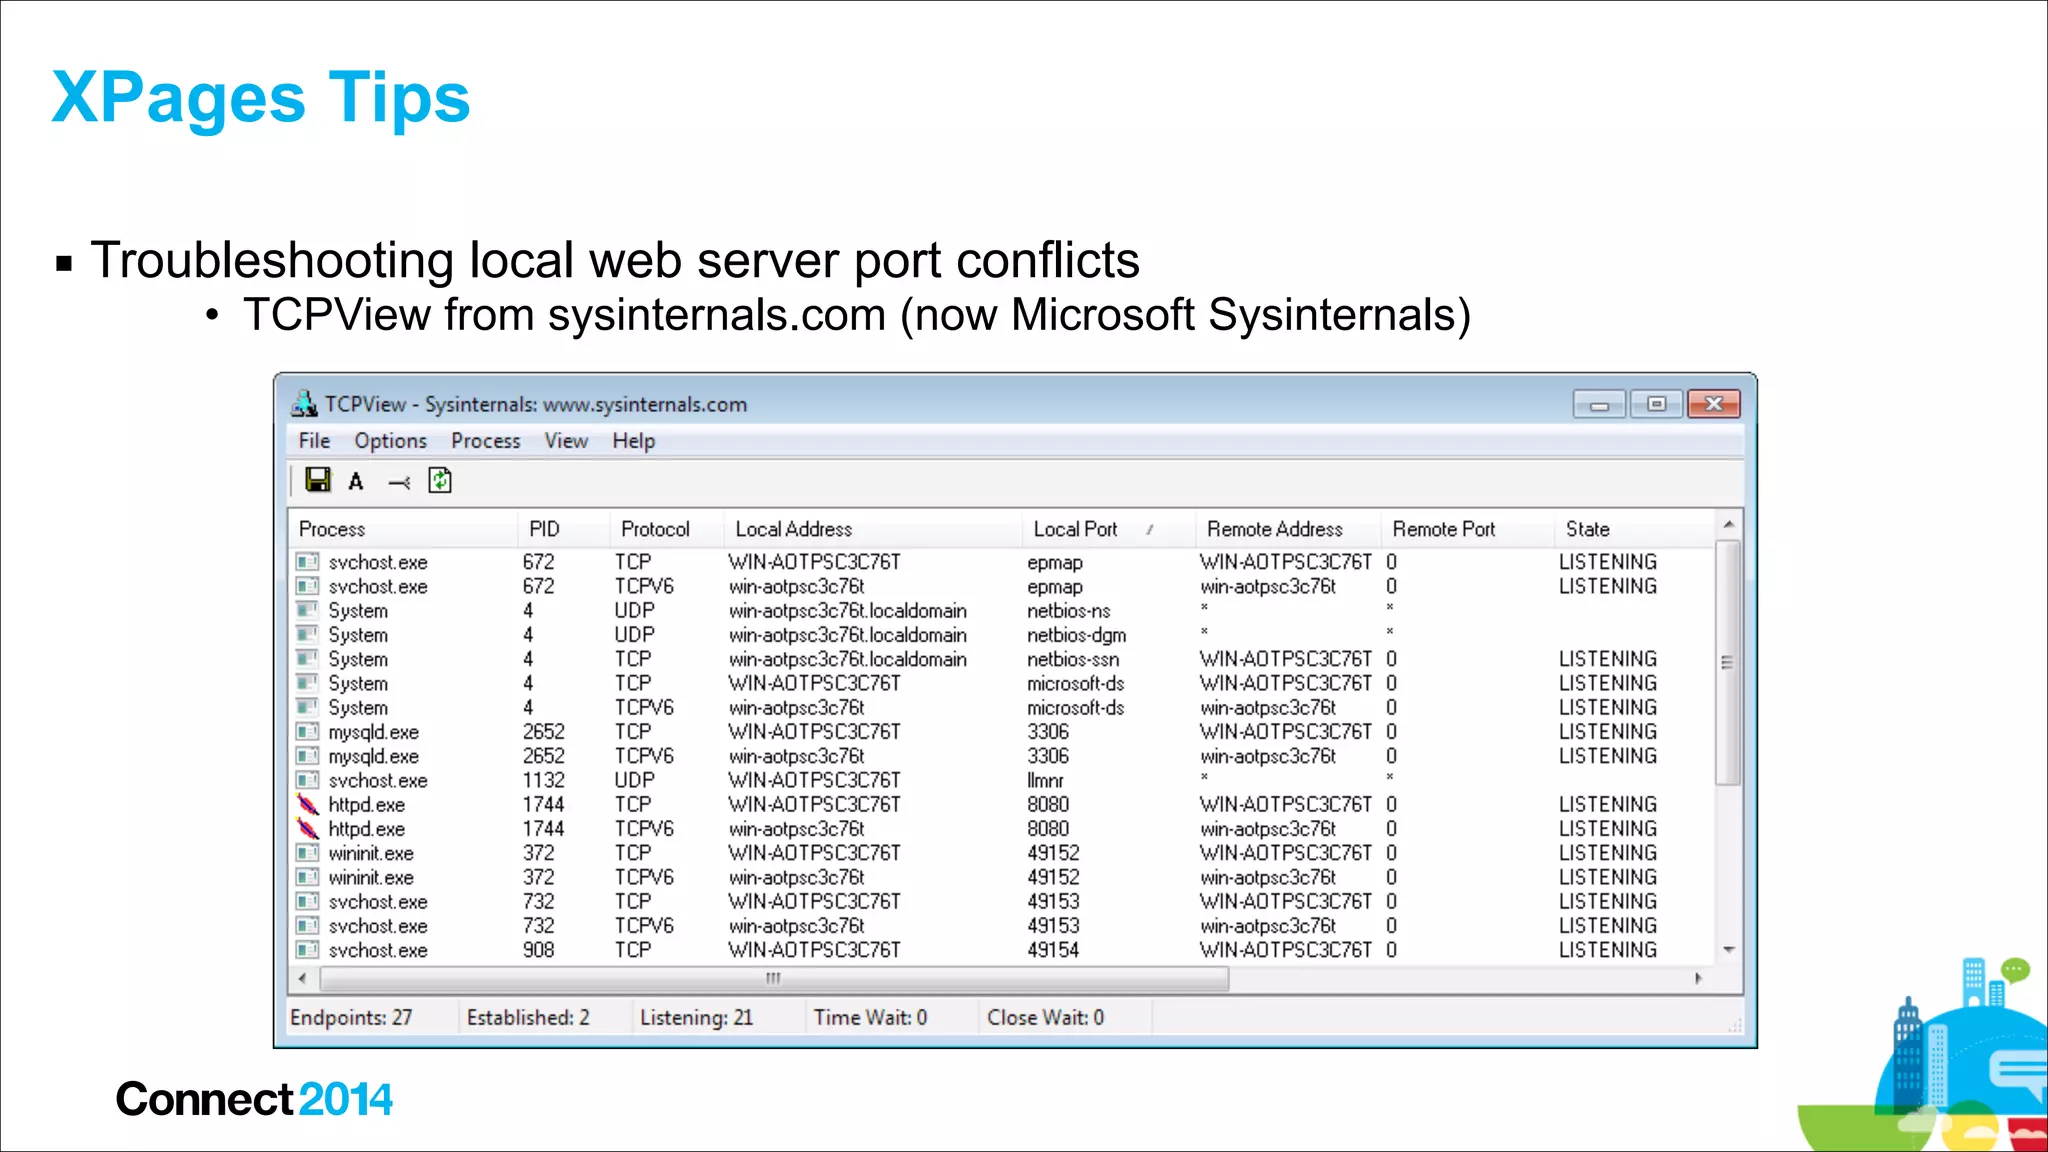
Task: Toggle the Resolve Addresses 'A' toolbar icon
Action: 356,482
